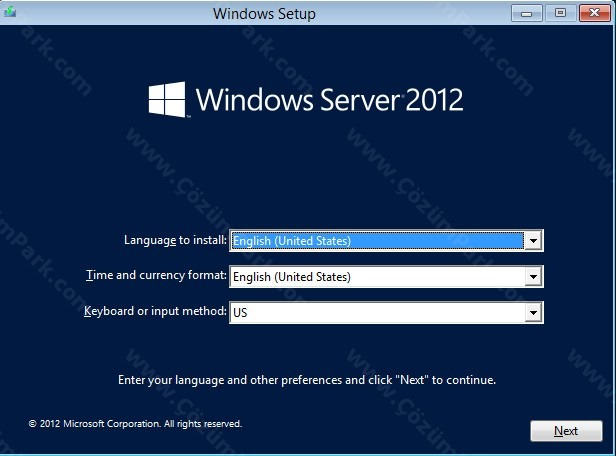Click the Keyboard or input method label
The image size is (616, 456).
pyautogui.click(x=155, y=311)
